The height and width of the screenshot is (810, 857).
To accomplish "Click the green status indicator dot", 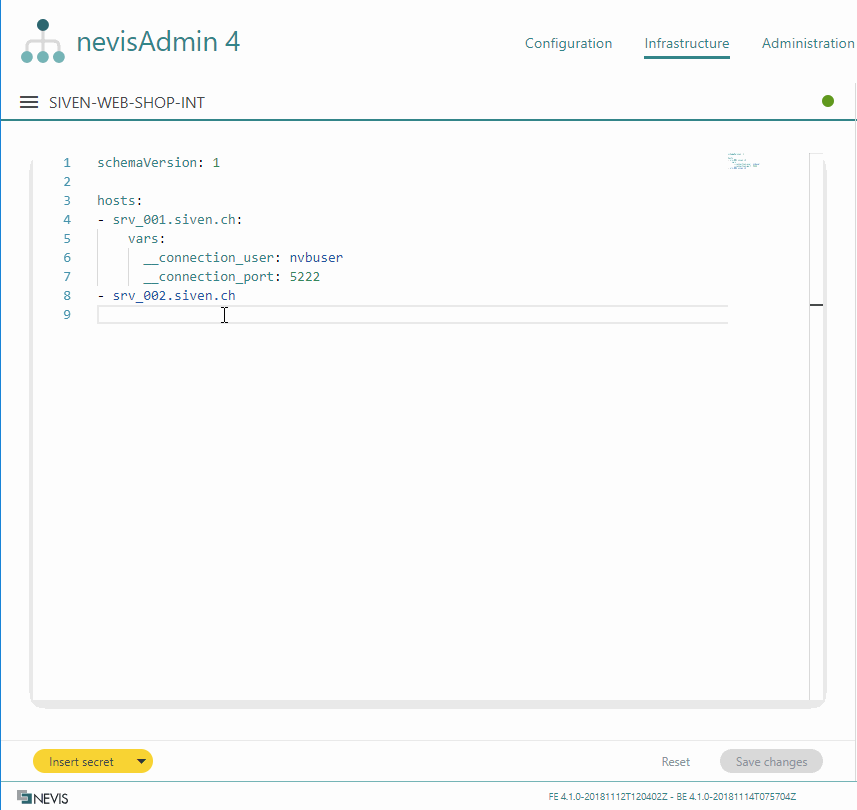I will [x=828, y=101].
